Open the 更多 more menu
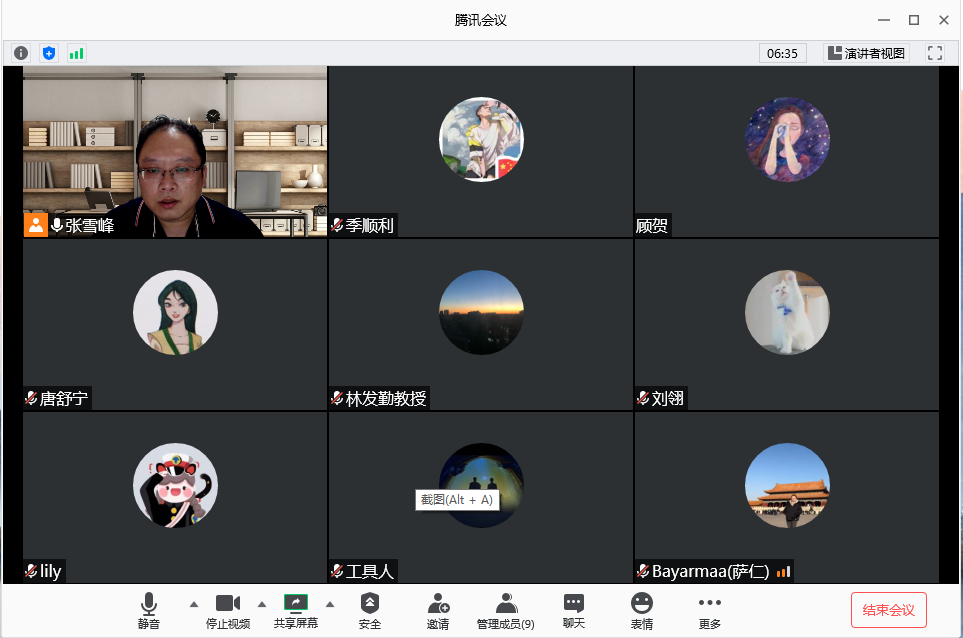The image size is (963, 638). click(x=710, y=609)
